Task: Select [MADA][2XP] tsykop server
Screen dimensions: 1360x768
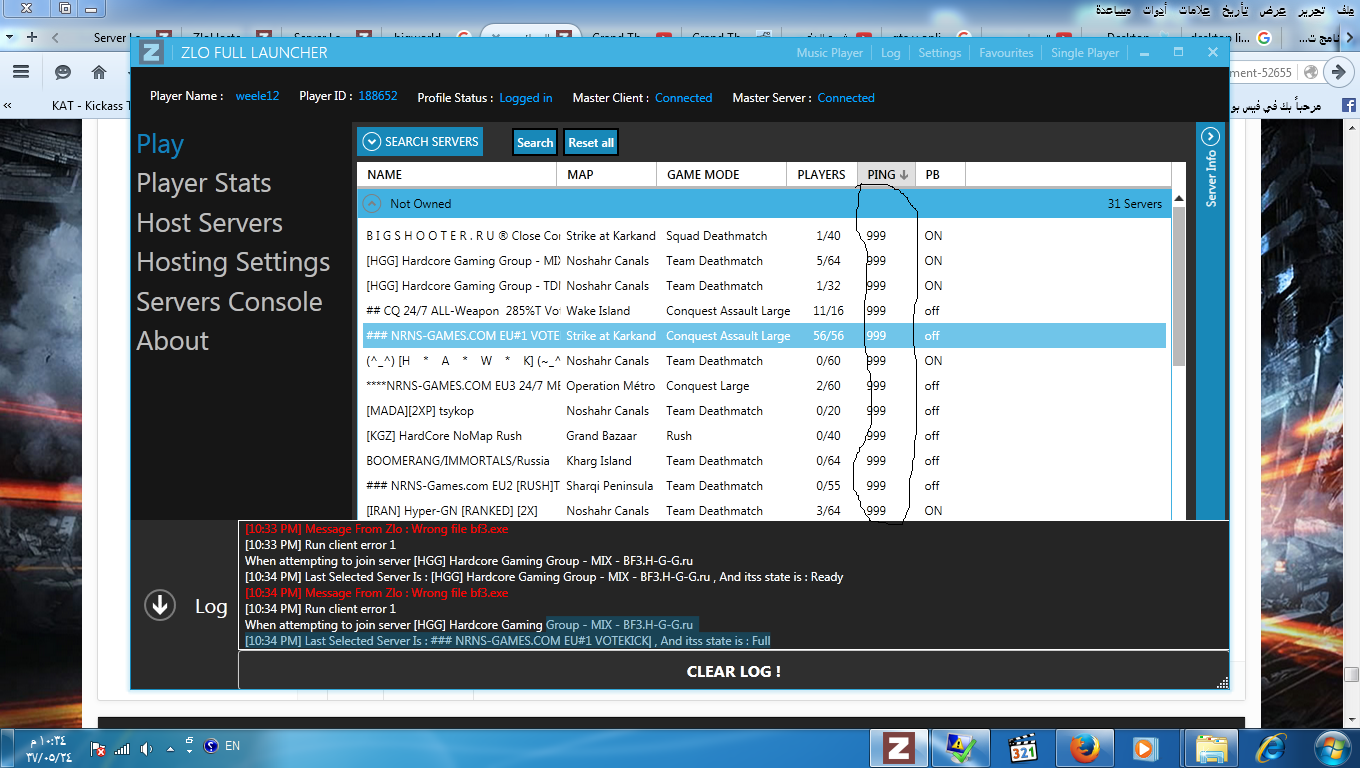Action: 762,411
